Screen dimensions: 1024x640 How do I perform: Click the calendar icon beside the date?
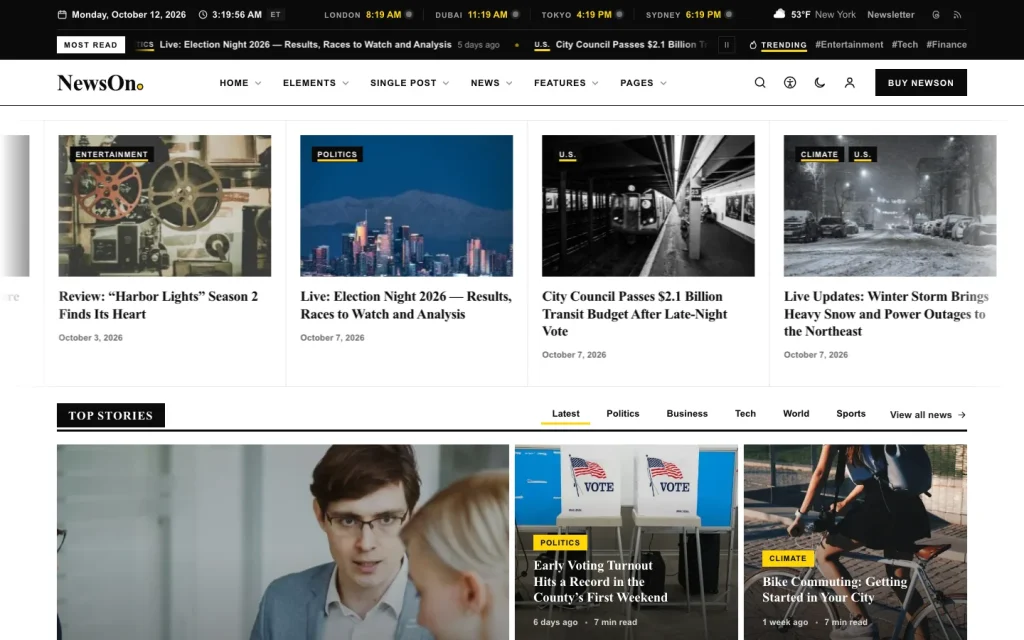click(62, 14)
